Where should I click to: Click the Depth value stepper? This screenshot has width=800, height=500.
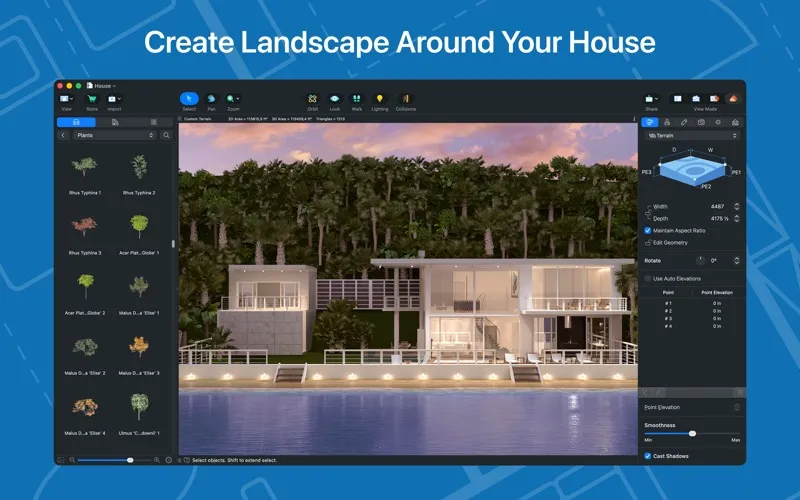tap(736, 218)
